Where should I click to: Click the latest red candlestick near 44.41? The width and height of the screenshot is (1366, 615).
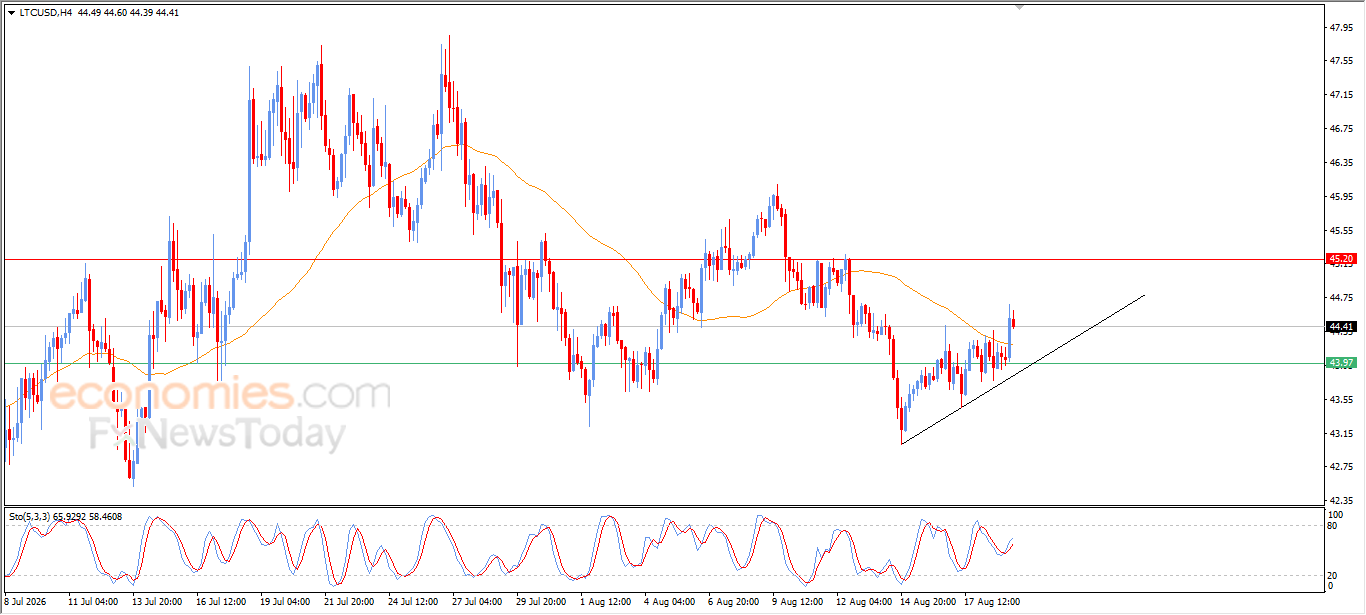[1014, 321]
